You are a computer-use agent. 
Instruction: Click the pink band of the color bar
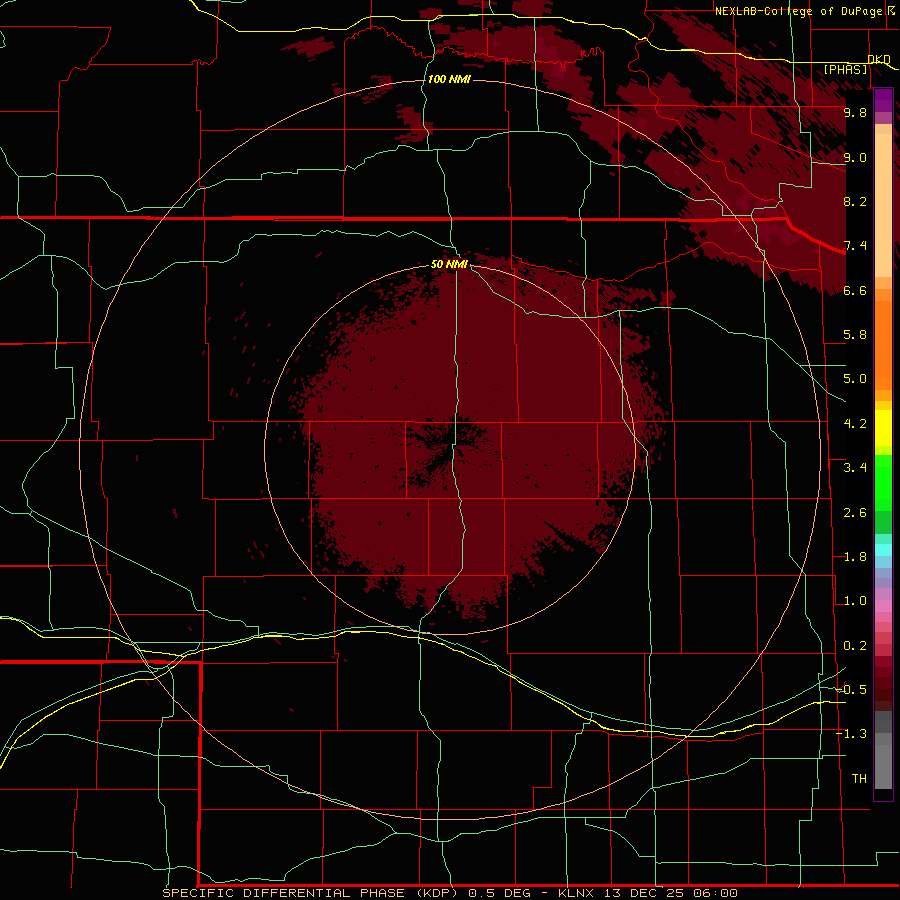[883, 606]
